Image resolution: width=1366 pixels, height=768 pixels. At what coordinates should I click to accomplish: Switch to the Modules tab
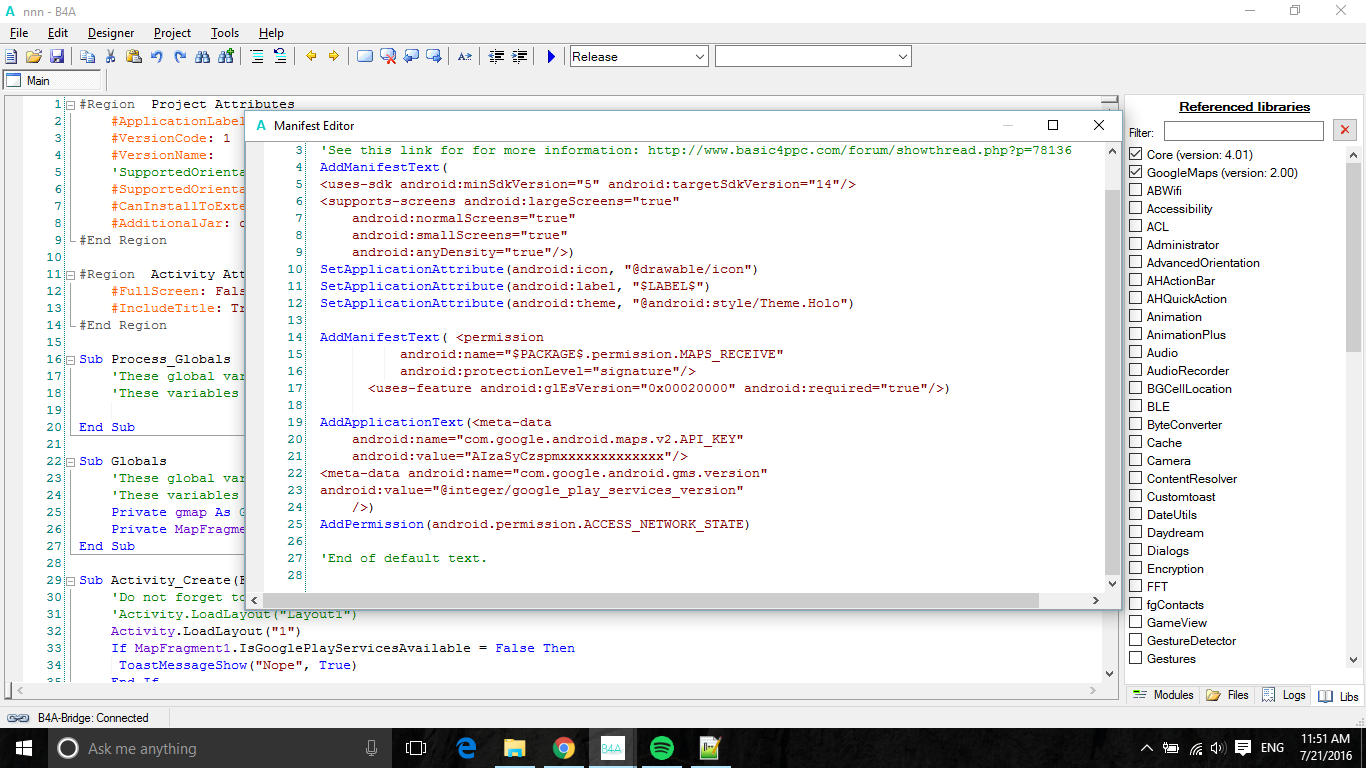pyautogui.click(x=1163, y=695)
